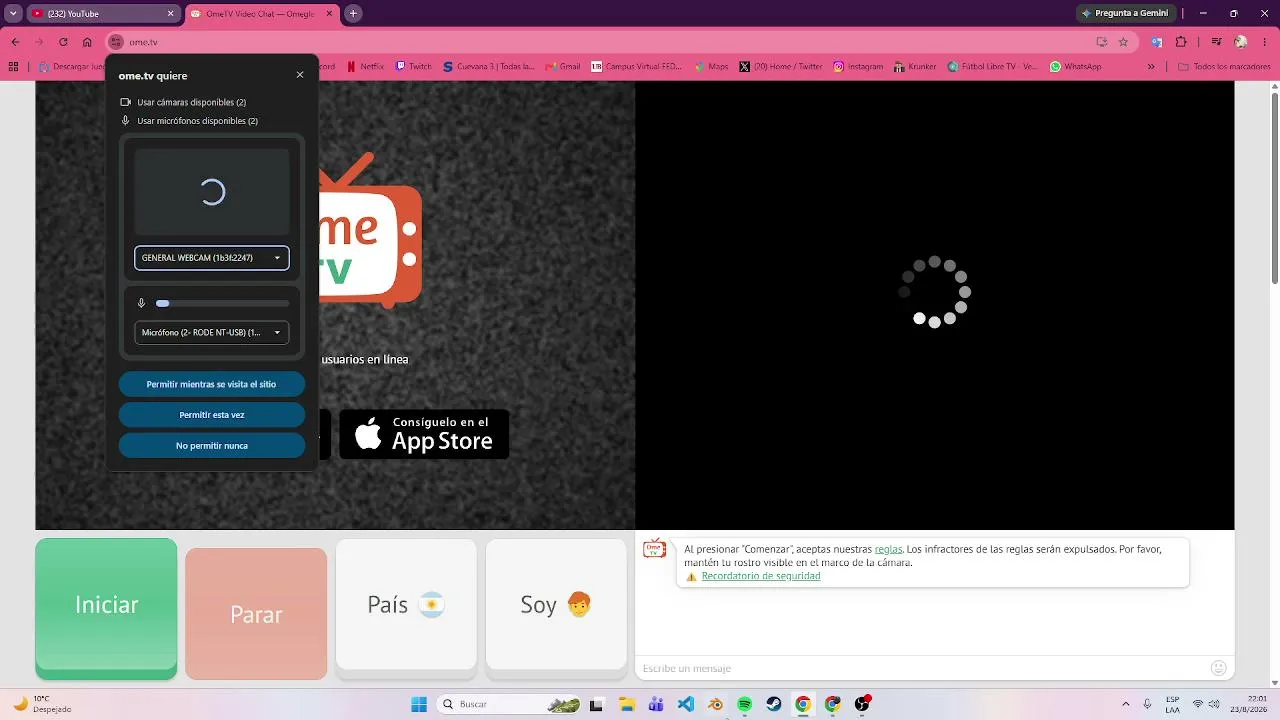
Task: Open the microphone dropdown RODE NT-USB
Action: [x=212, y=332]
